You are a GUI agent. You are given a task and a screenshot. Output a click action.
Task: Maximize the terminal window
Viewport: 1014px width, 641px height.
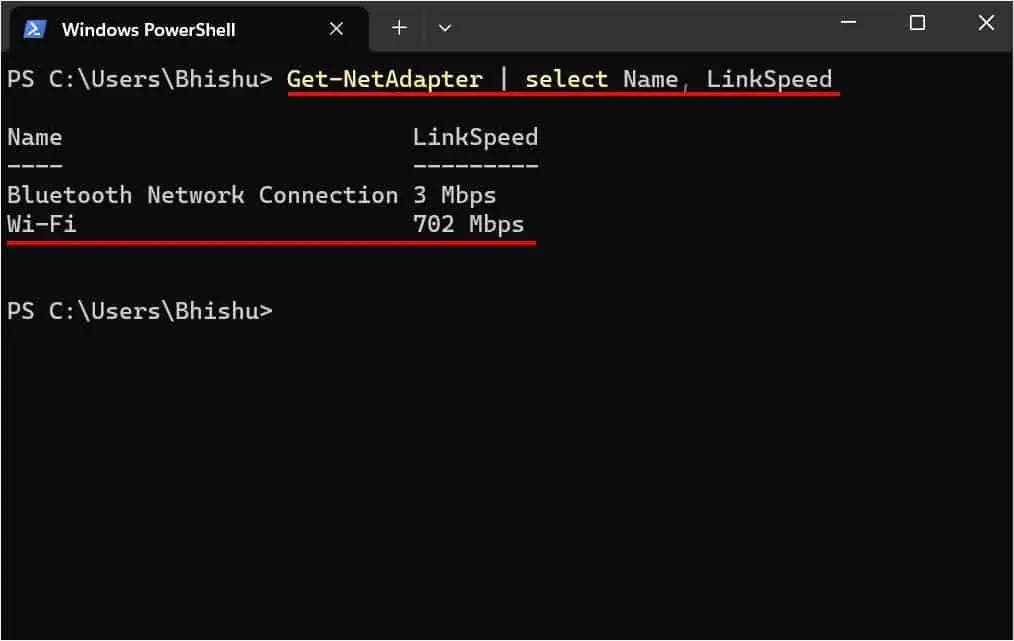(917, 22)
